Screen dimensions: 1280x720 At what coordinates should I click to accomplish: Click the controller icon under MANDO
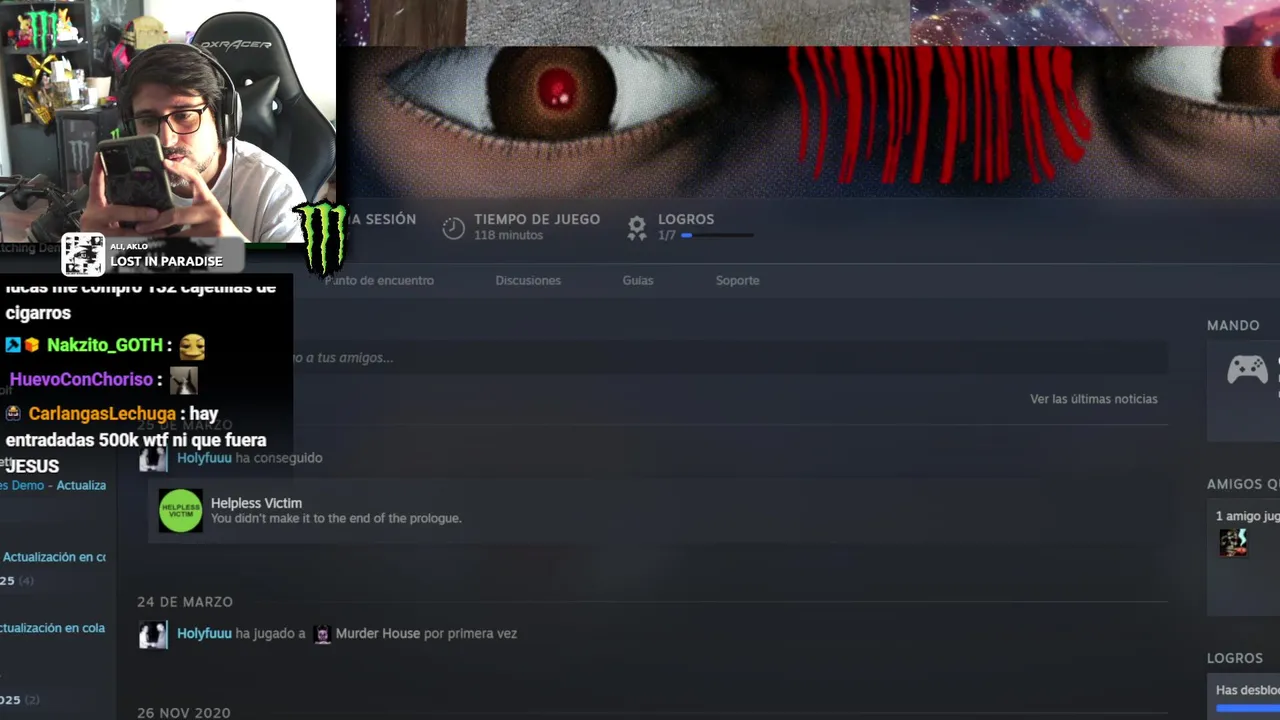[x=1247, y=370]
